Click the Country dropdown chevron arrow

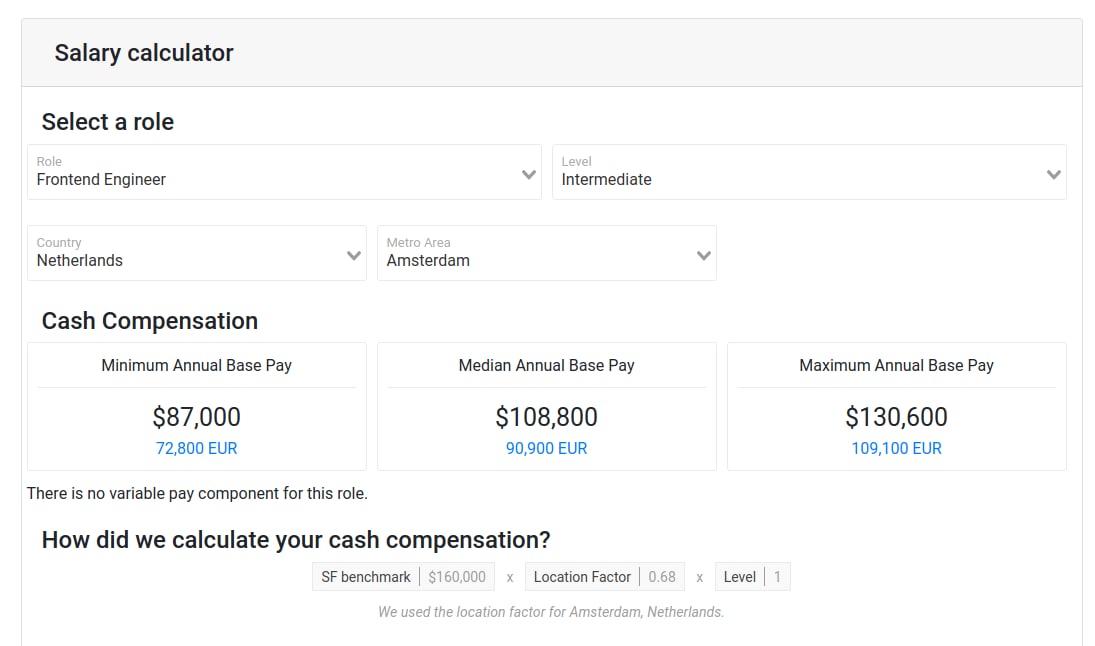pos(353,256)
